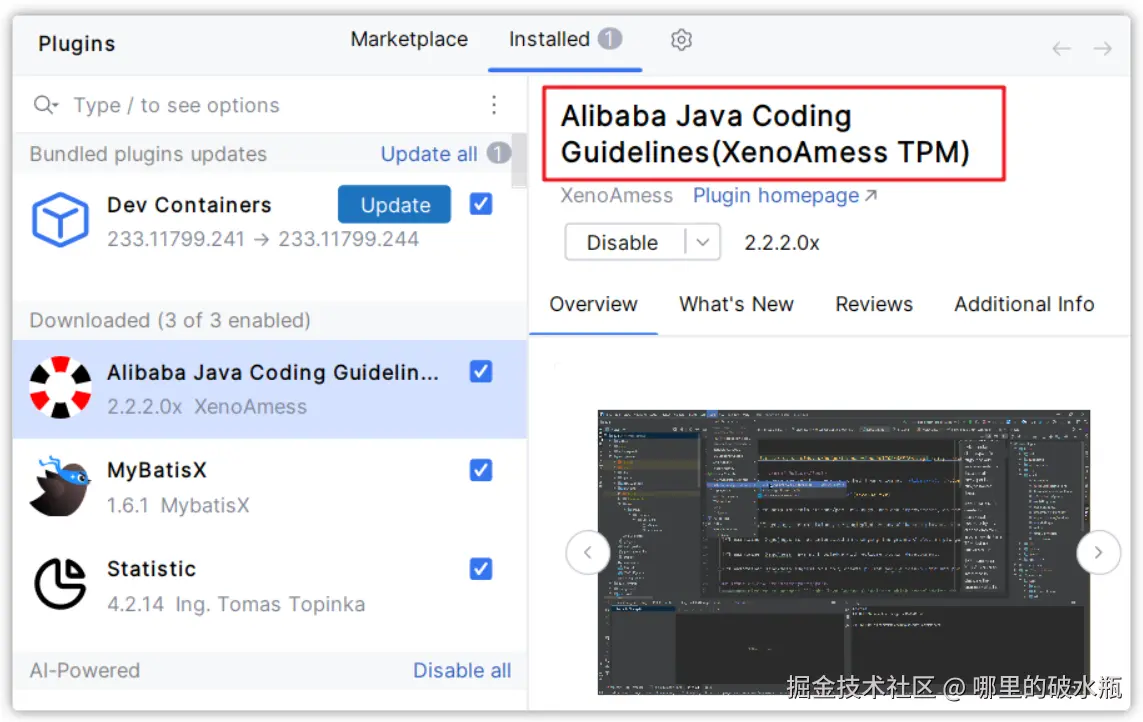The height and width of the screenshot is (722, 1143).
Task: Open the Plugin homepage link
Action: pos(784,195)
